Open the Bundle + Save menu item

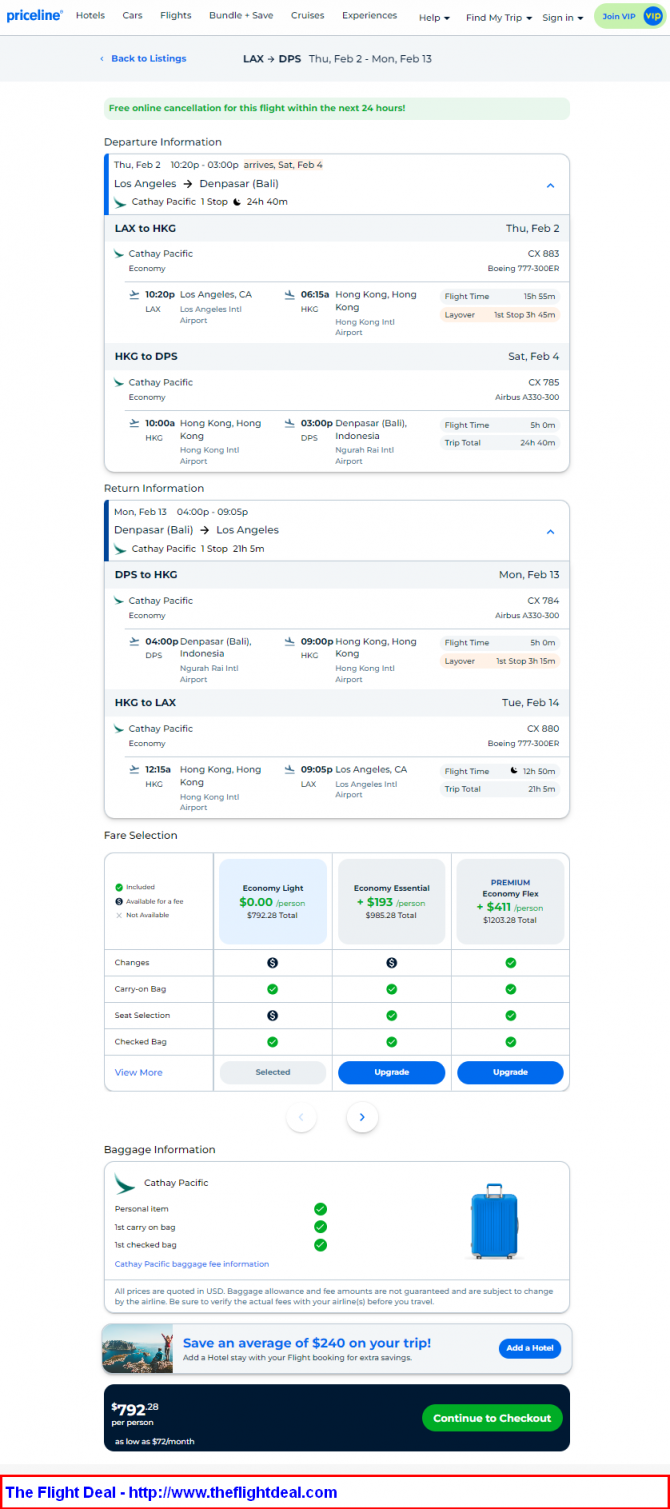coord(241,16)
